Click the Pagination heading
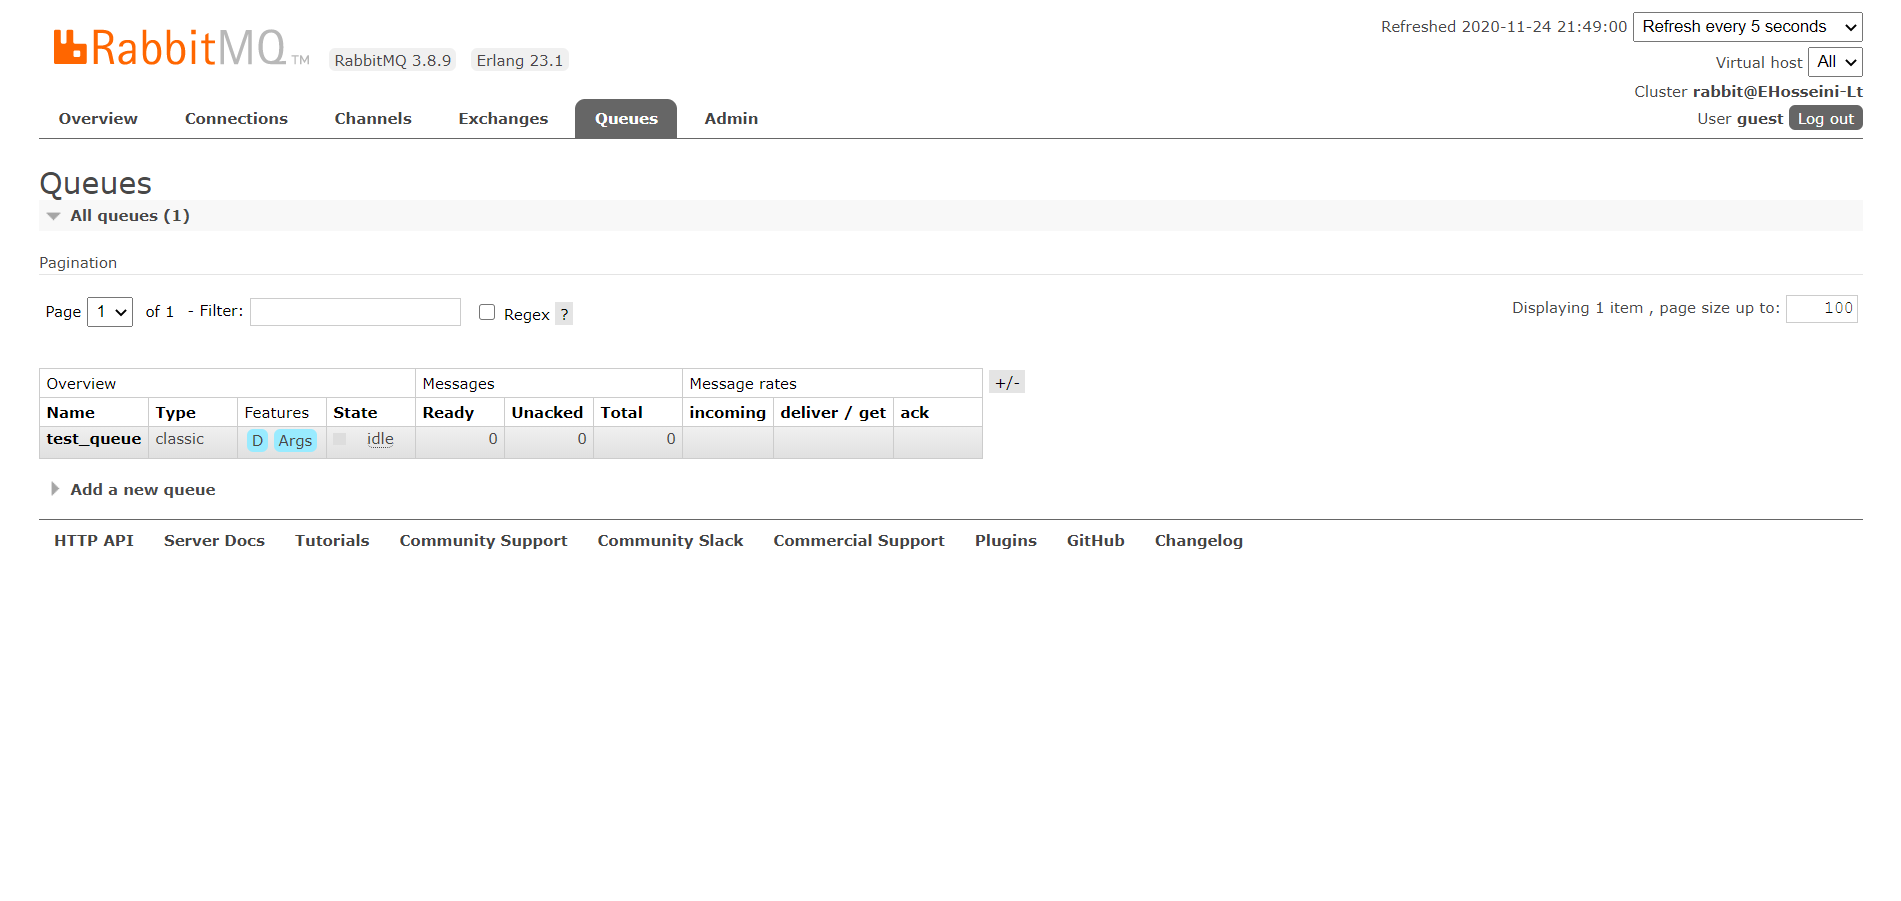 pos(78,262)
